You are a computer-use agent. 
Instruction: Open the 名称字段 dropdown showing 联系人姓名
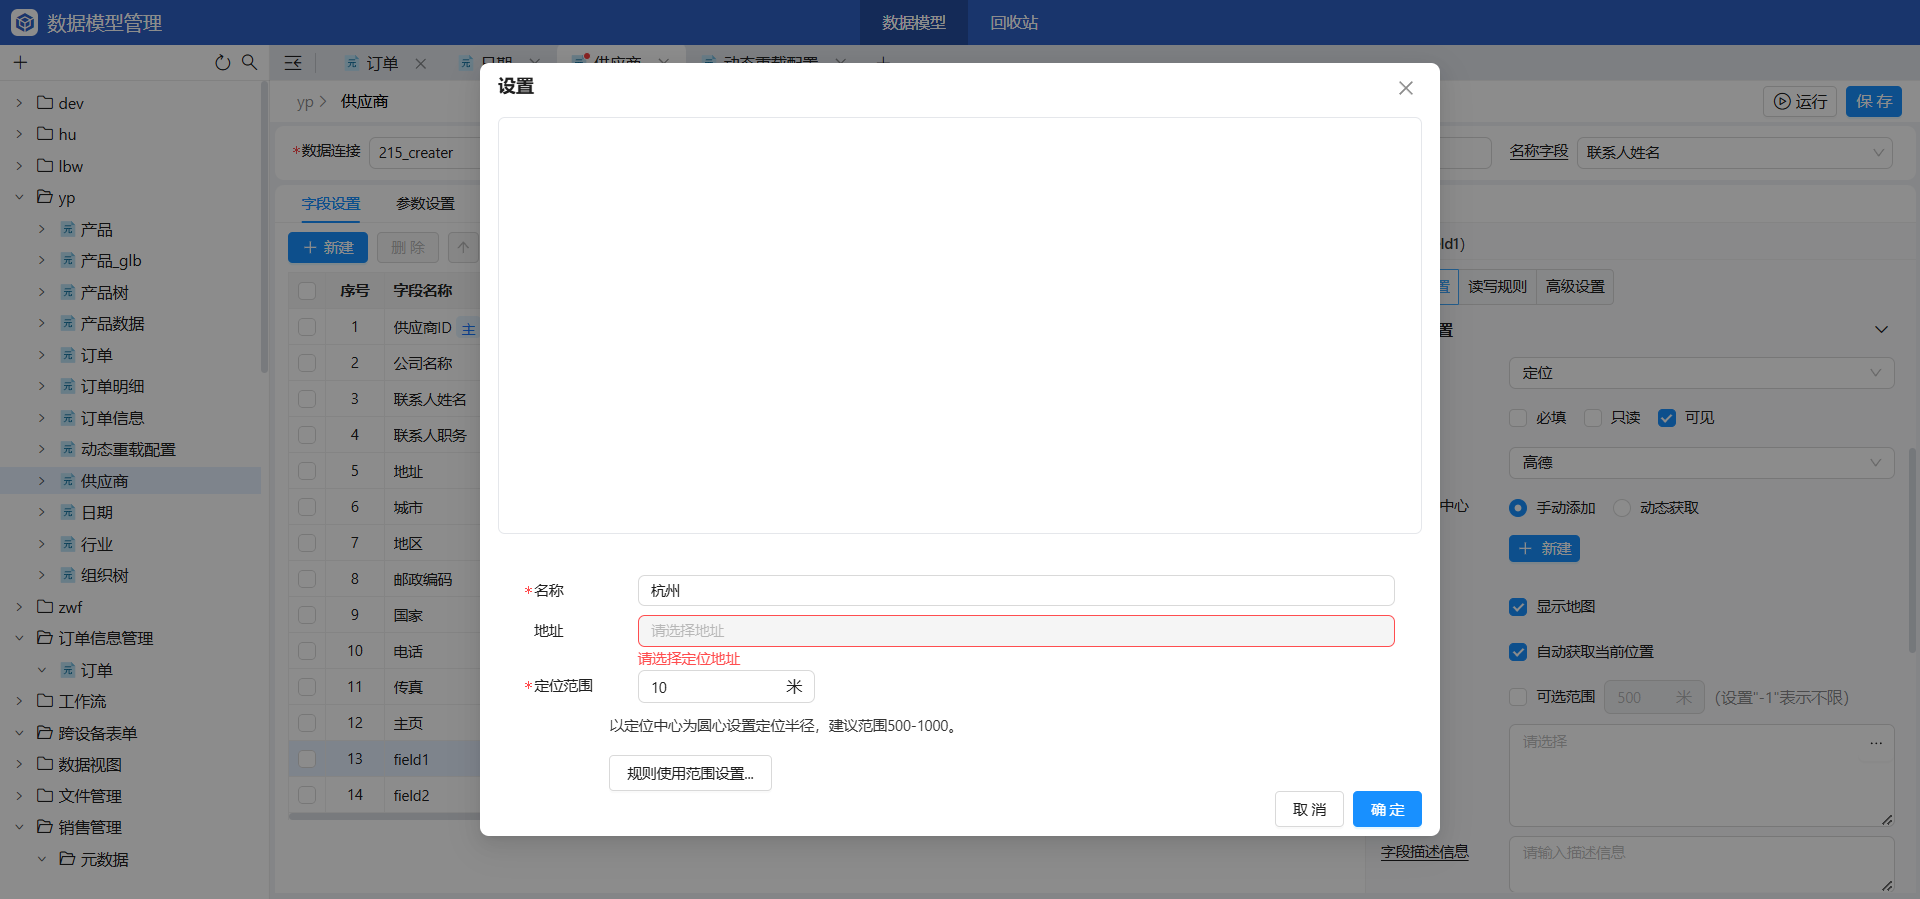(x=1735, y=152)
